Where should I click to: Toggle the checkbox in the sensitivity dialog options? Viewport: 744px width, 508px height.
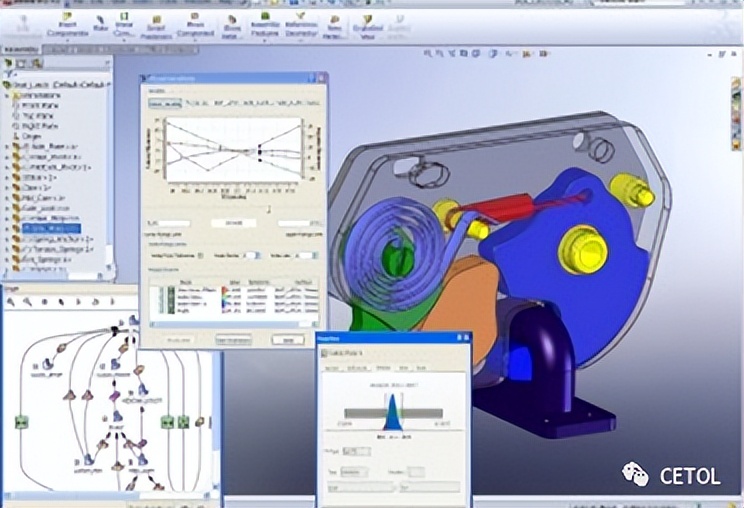pos(200,256)
